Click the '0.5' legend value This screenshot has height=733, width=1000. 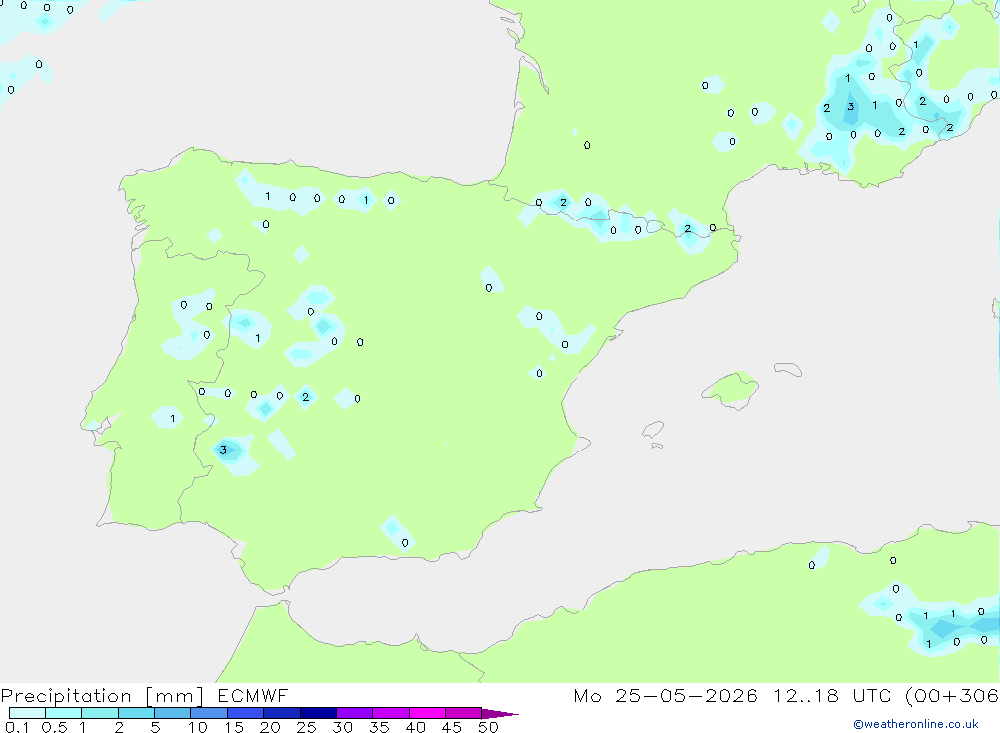tap(54, 727)
